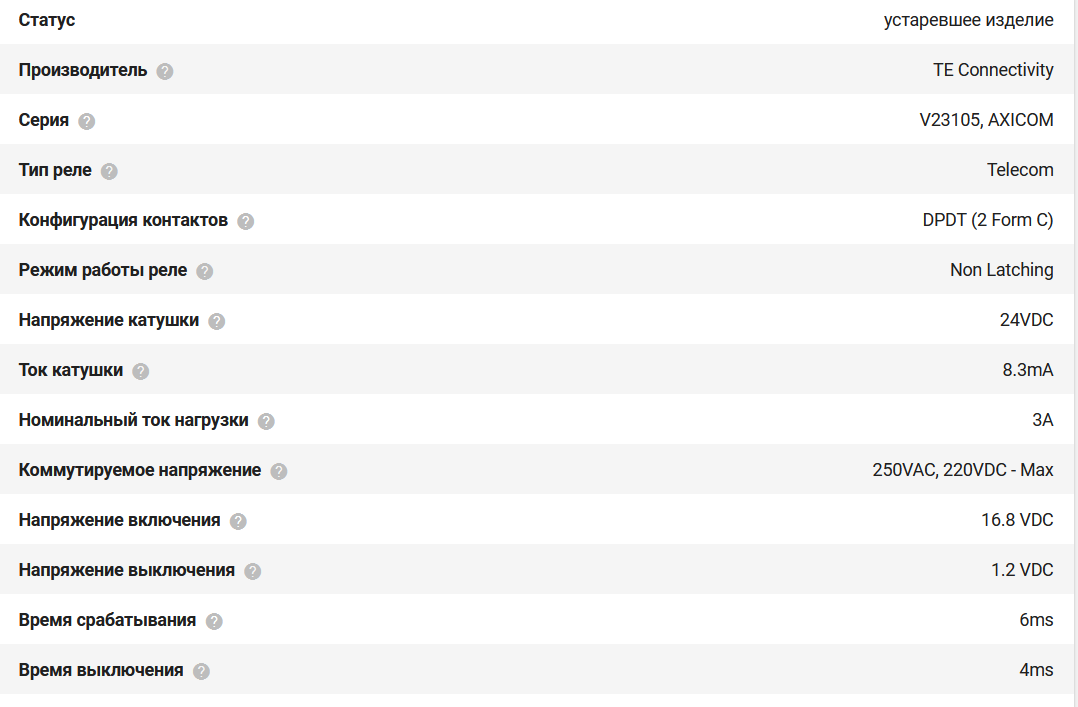The height and width of the screenshot is (707, 1078).
Task: Click the DPDT (2 Form C) value
Action: tap(987, 220)
